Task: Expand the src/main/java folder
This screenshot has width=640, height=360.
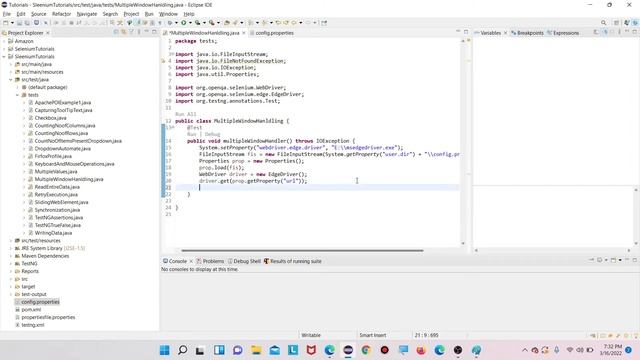Action: click(x=11, y=64)
